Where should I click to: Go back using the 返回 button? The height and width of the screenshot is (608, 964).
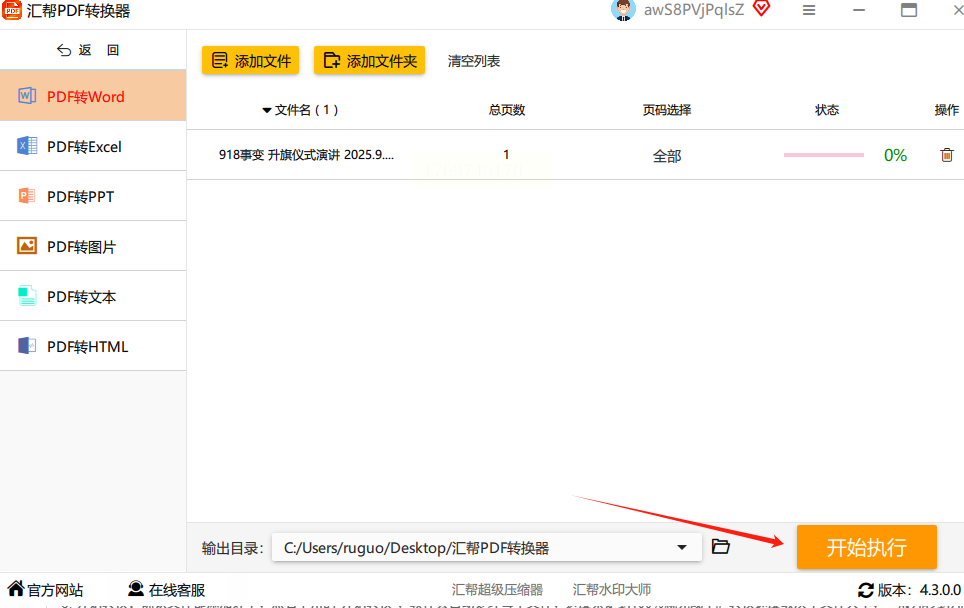pyautogui.click(x=88, y=50)
